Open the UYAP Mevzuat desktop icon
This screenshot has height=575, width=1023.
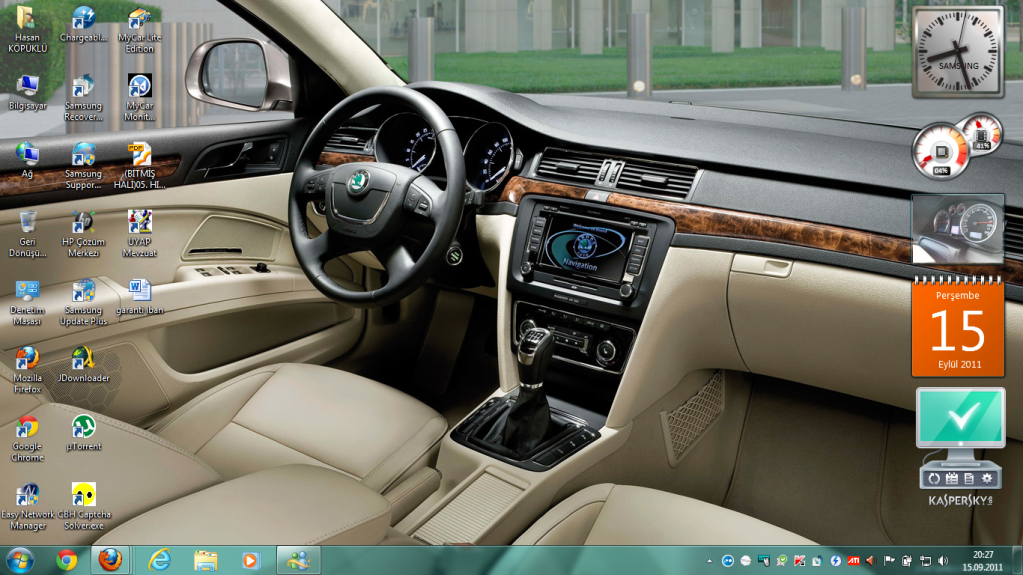140,223
